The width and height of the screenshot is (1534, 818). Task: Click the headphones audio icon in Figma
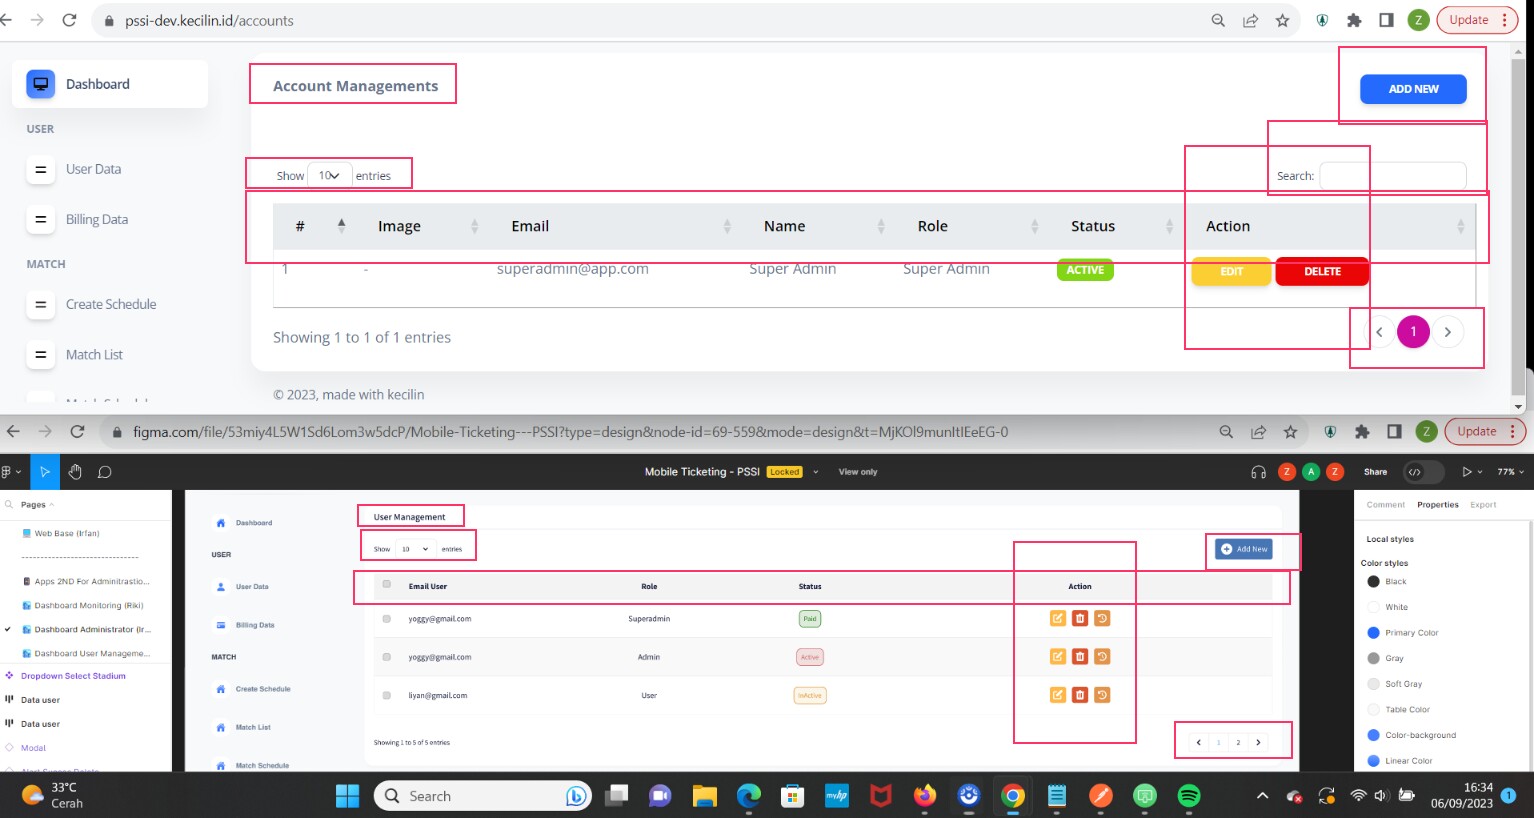pyautogui.click(x=1258, y=472)
